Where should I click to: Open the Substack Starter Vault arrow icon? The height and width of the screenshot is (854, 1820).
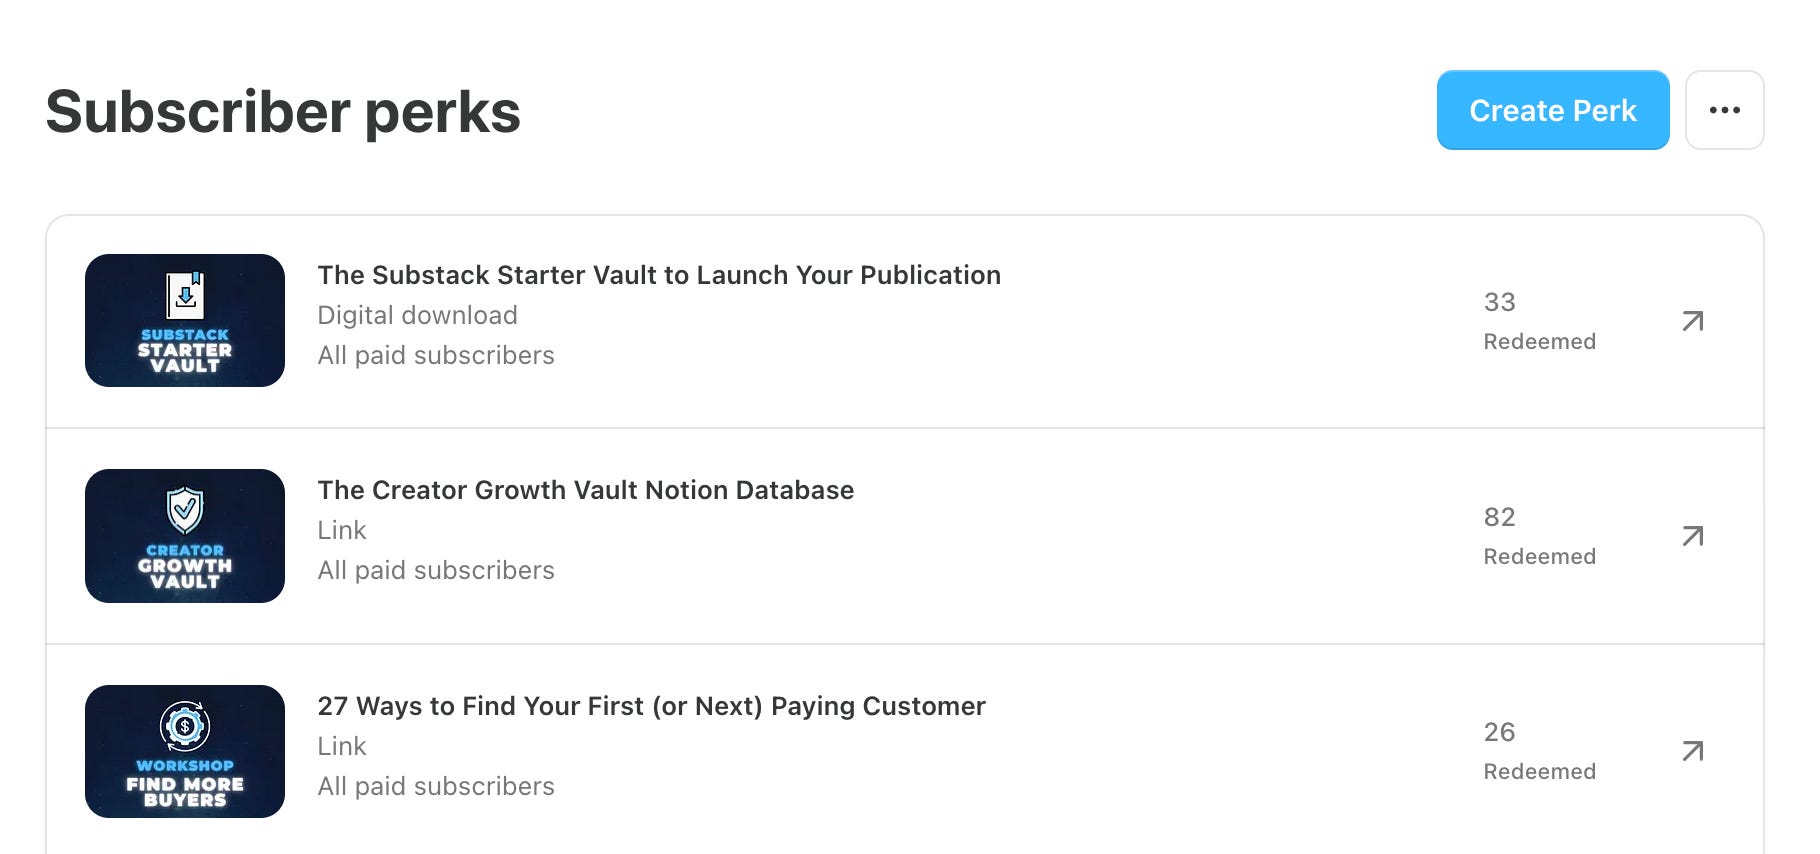coord(1692,321)
